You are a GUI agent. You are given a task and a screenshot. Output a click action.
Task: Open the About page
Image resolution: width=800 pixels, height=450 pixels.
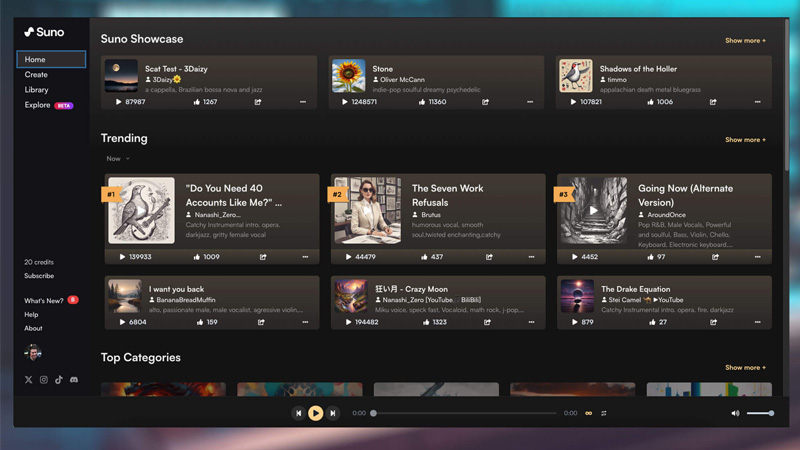[x=33, y=329]
